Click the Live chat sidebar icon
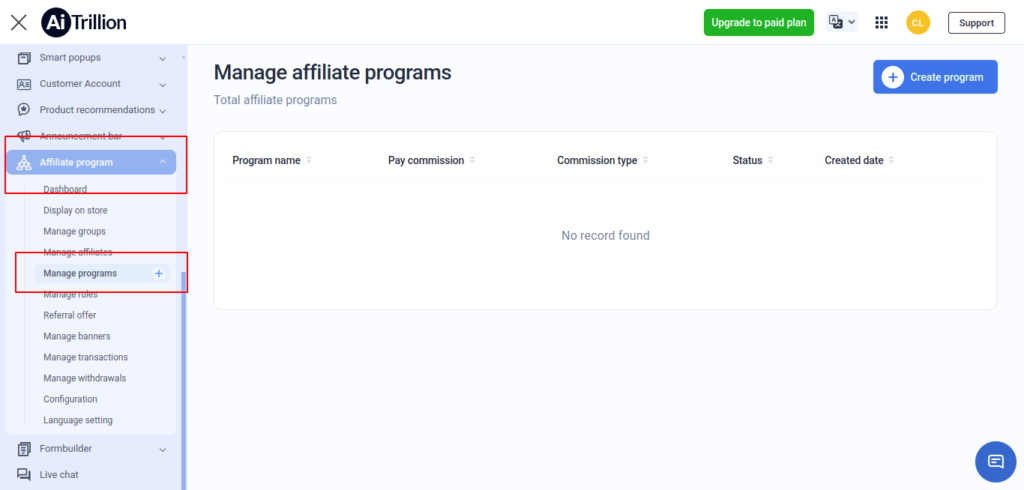1024x490 pixels. 24,475
